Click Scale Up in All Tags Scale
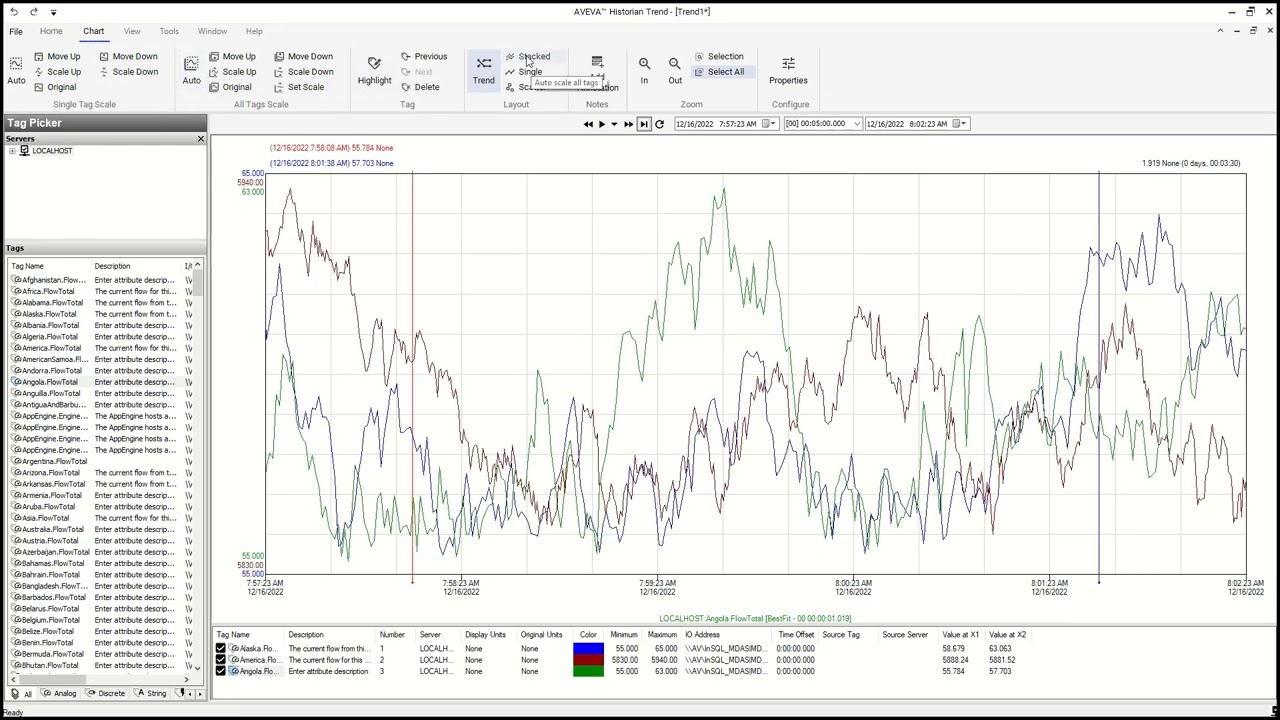Viewport: 1280px width, 720px height. 232,72
